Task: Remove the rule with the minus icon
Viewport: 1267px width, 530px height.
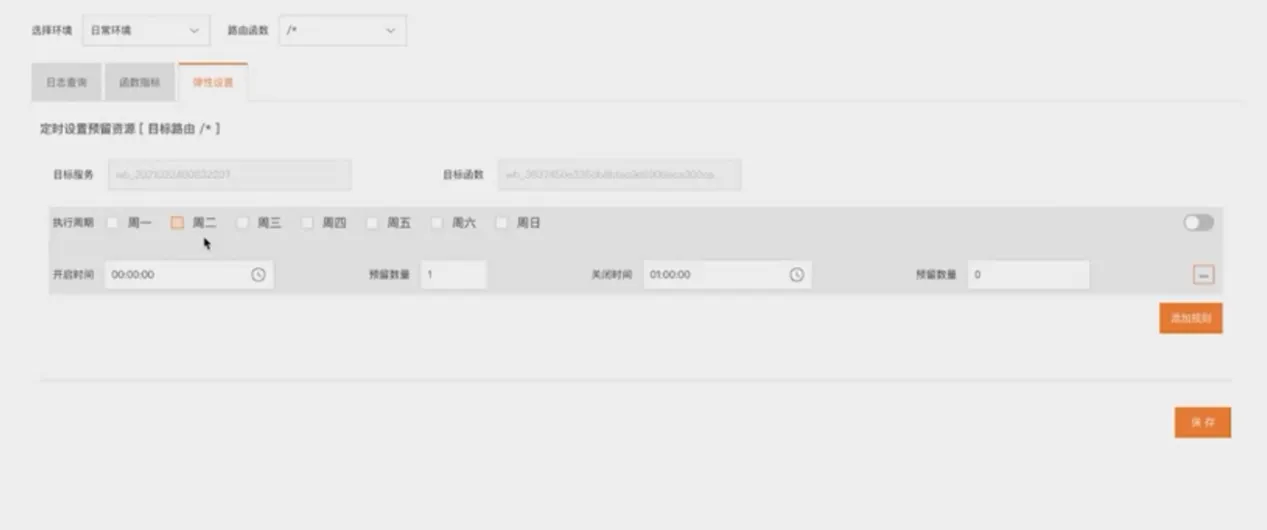Action: [x=1204, y=275]
